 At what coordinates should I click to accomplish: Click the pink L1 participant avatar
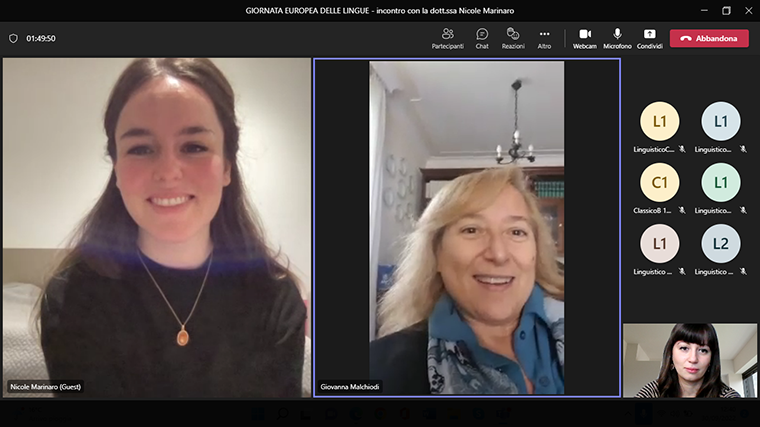pyautogui.click(x=659, y=243)
